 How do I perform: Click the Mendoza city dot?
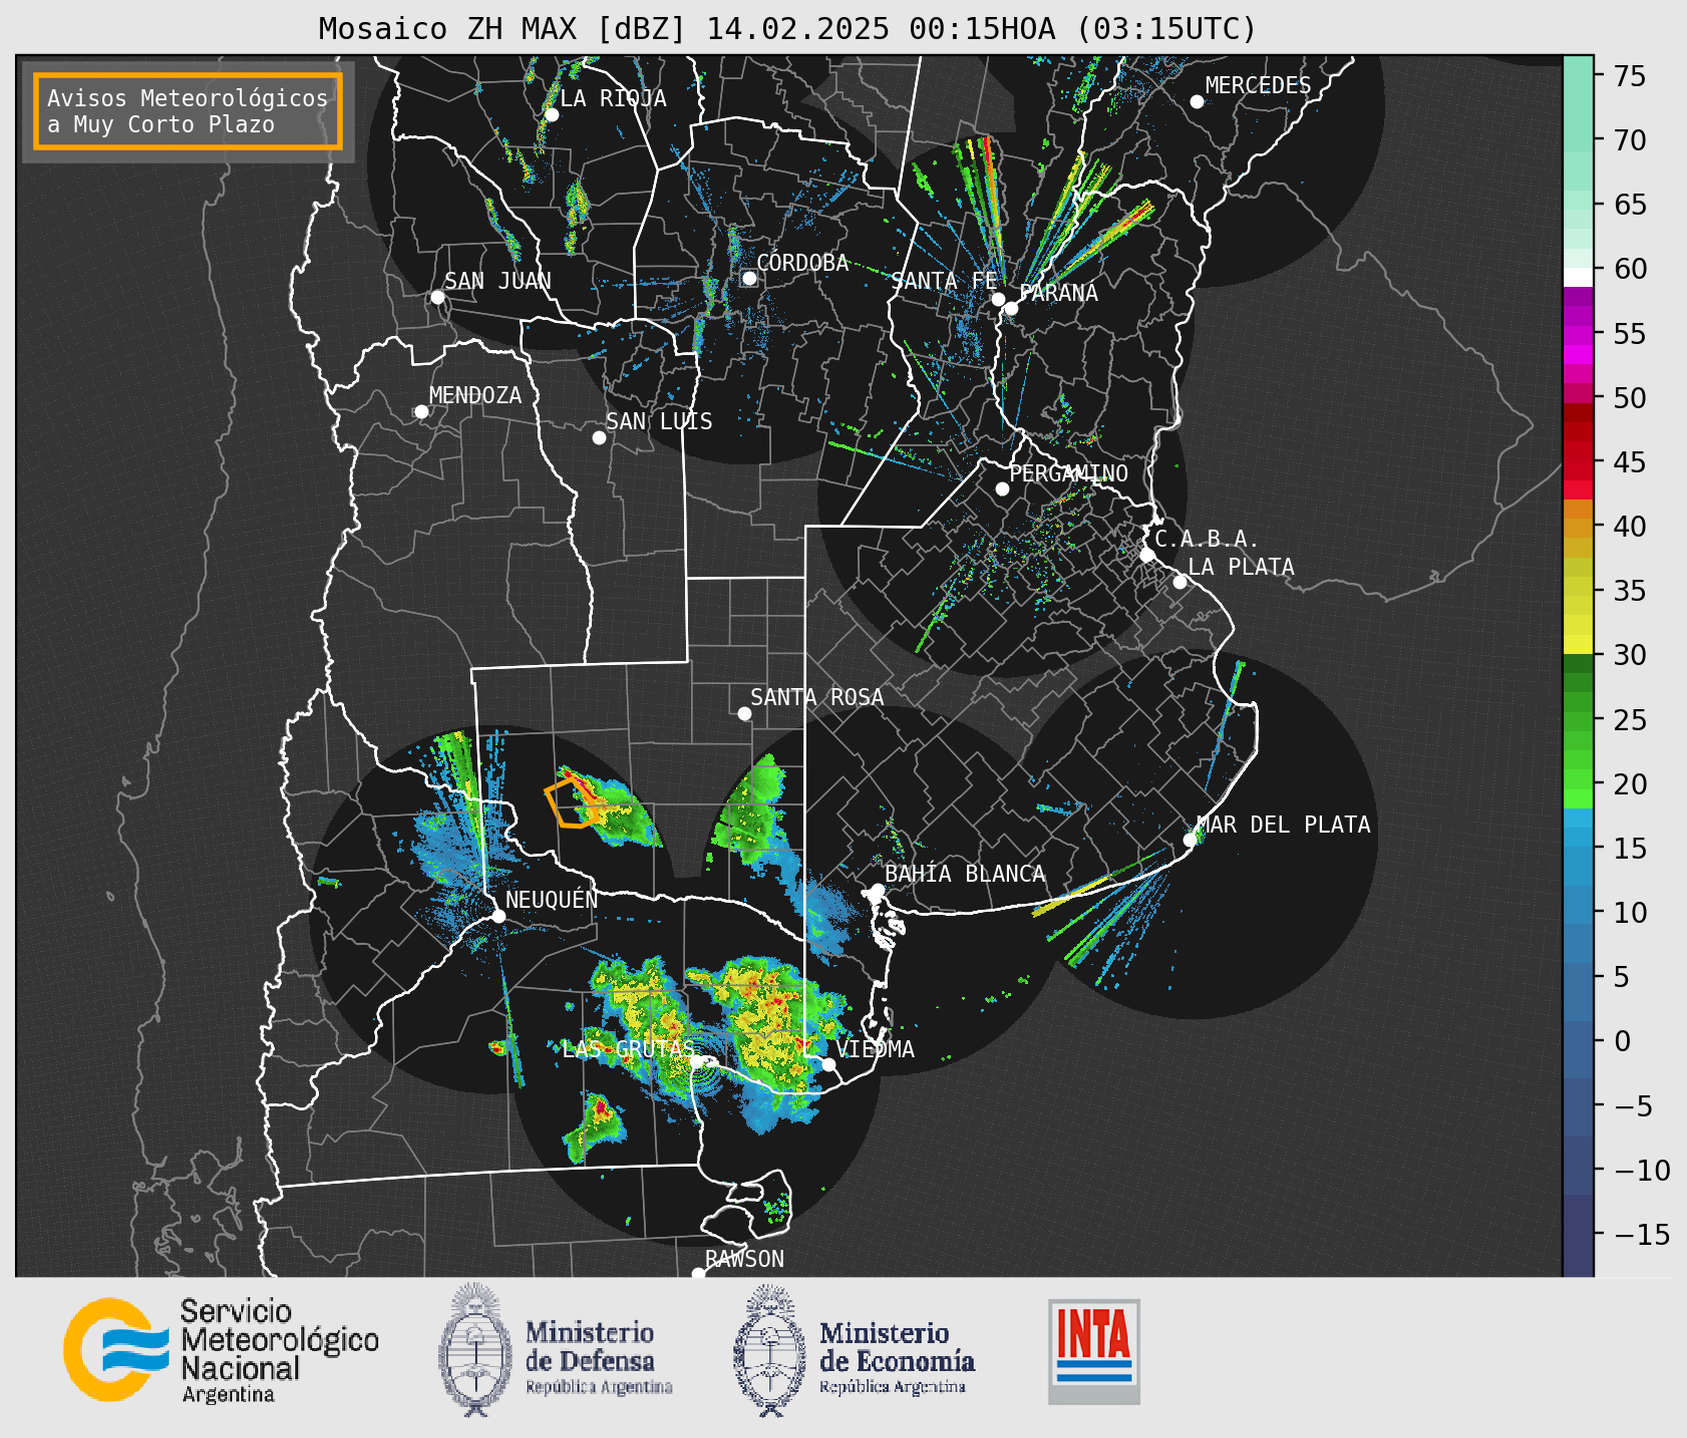point(421,412)
